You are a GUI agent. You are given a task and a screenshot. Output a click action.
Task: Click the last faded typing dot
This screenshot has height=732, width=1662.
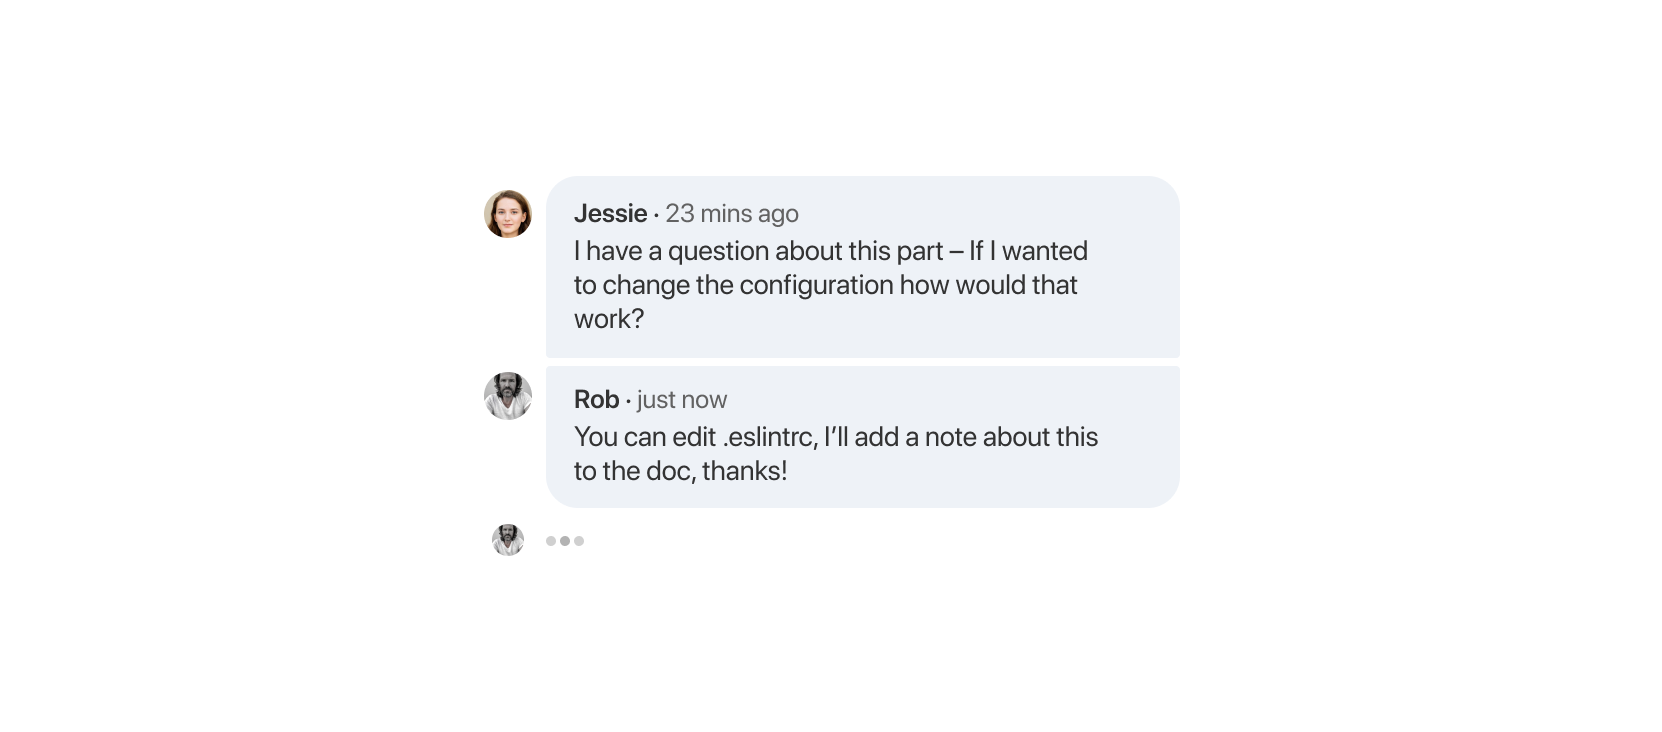coord(580,540)
